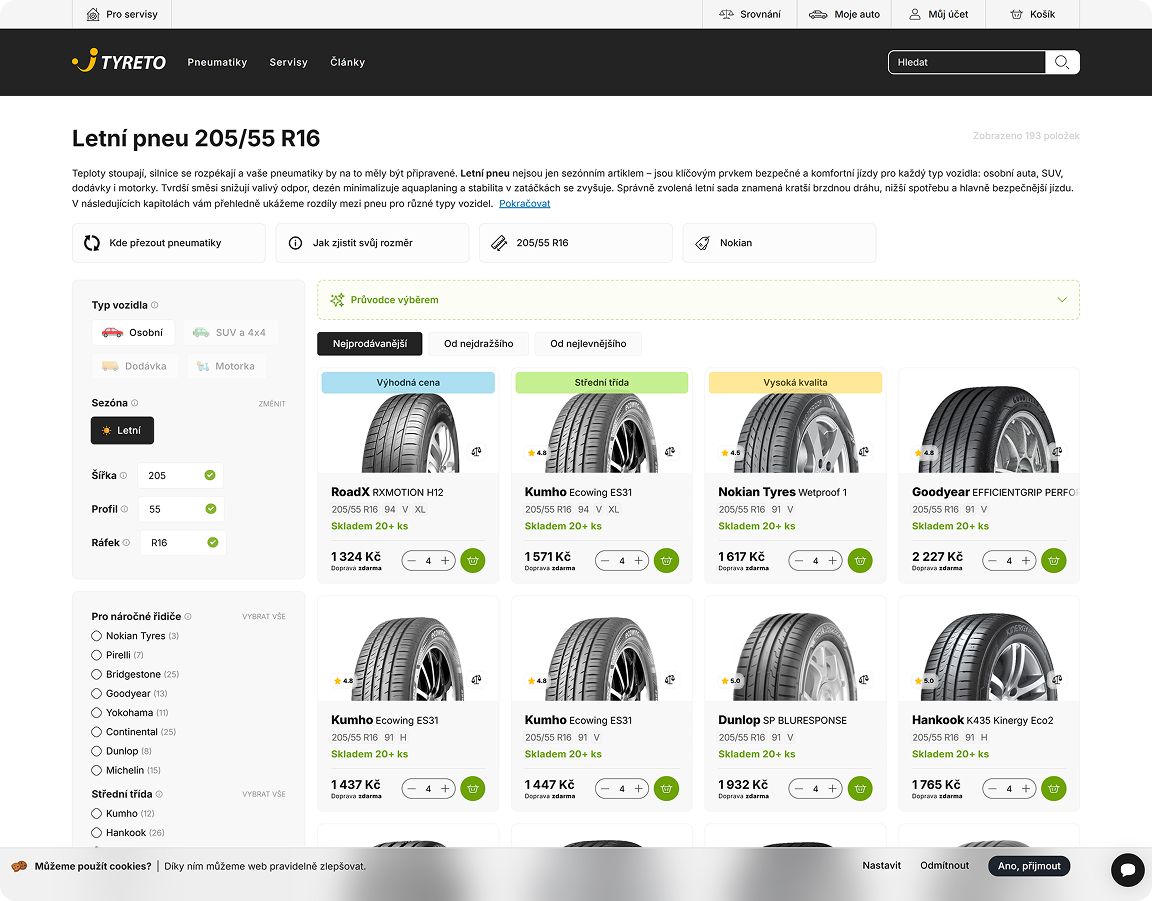Open the Košík cart icon
Screen dimensions: 1152x901
pos(1016,14)
